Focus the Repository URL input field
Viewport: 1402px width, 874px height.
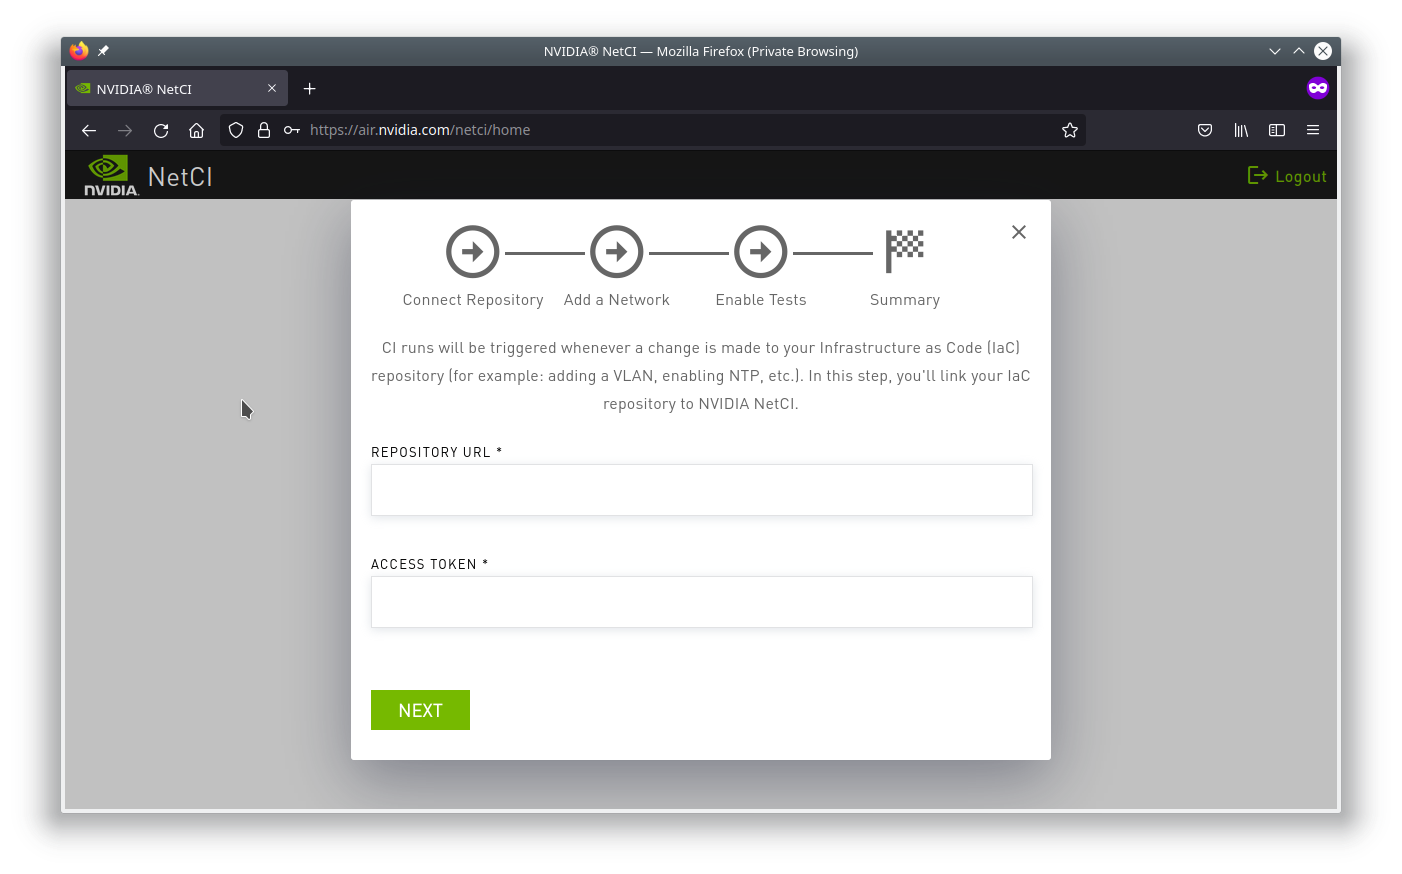click(x=701, y=490)
